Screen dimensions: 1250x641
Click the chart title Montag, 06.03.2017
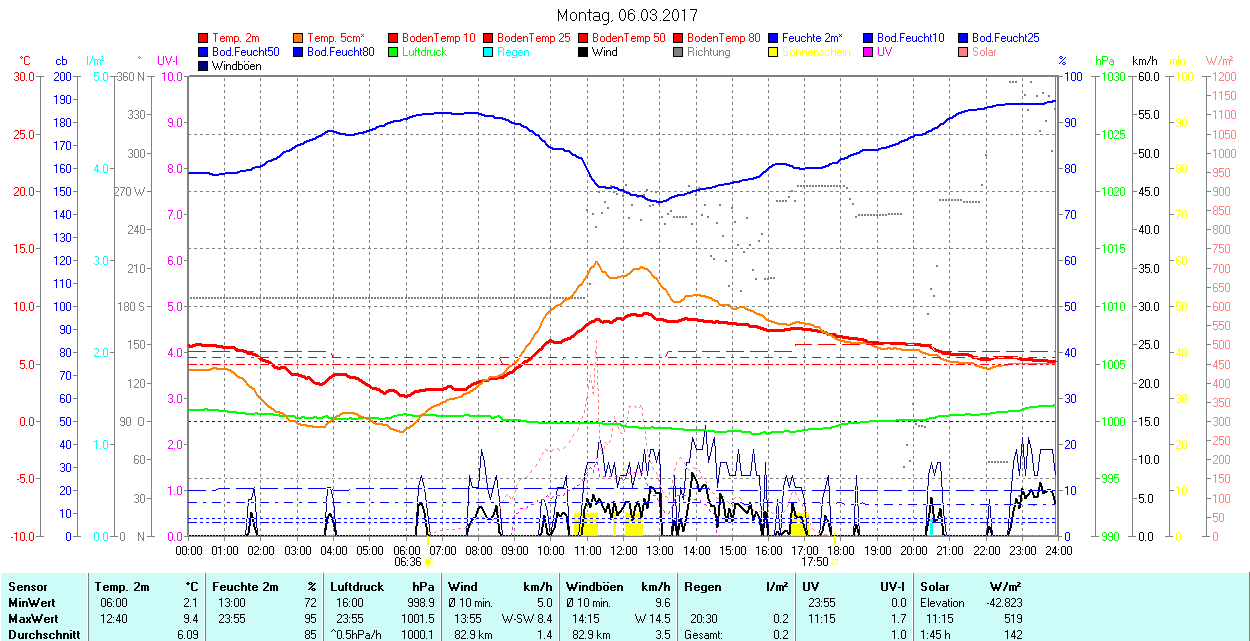(x=627, y=15)
